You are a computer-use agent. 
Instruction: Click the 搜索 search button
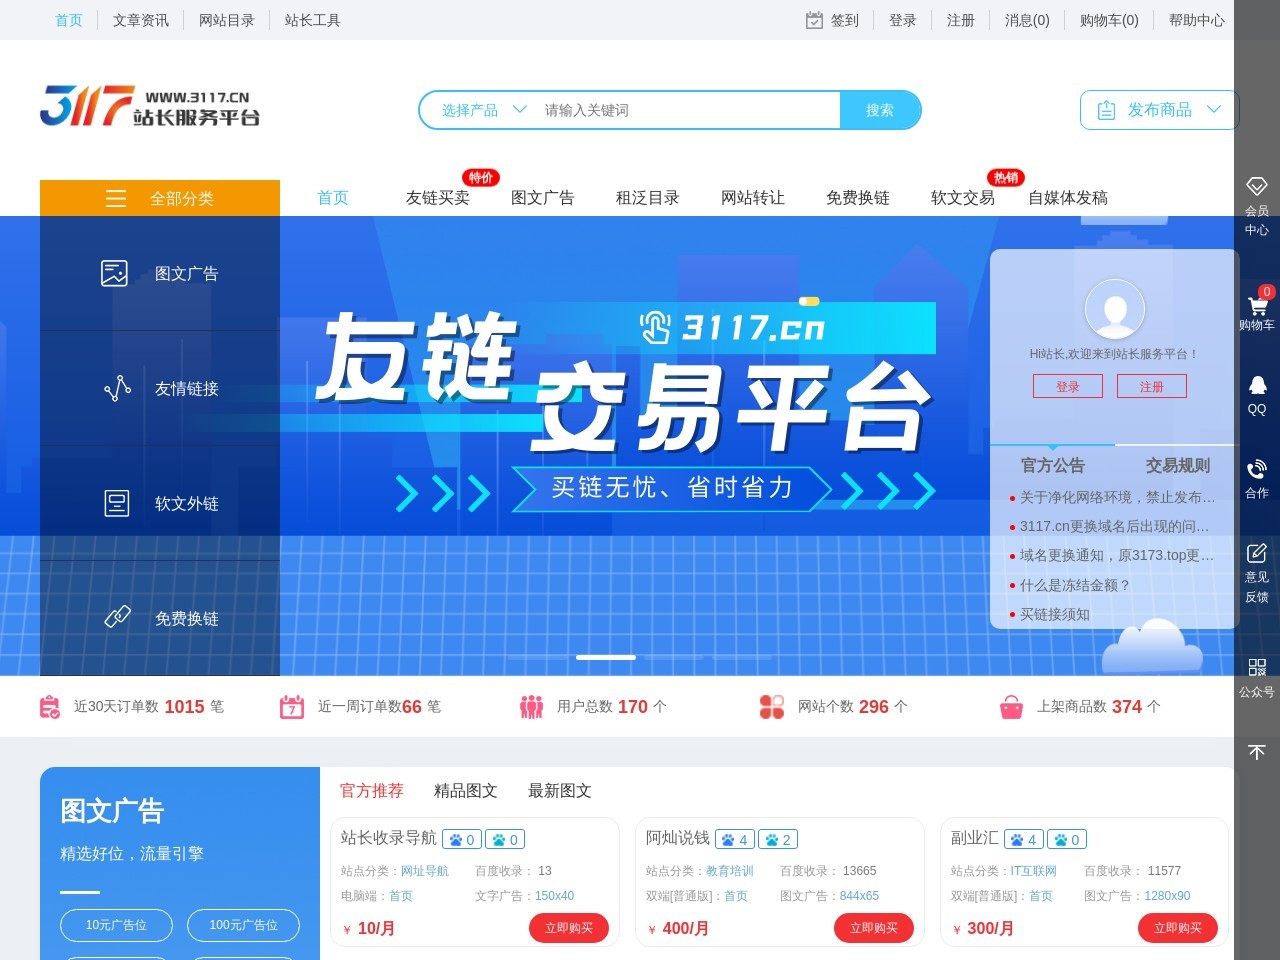[880, 110]
